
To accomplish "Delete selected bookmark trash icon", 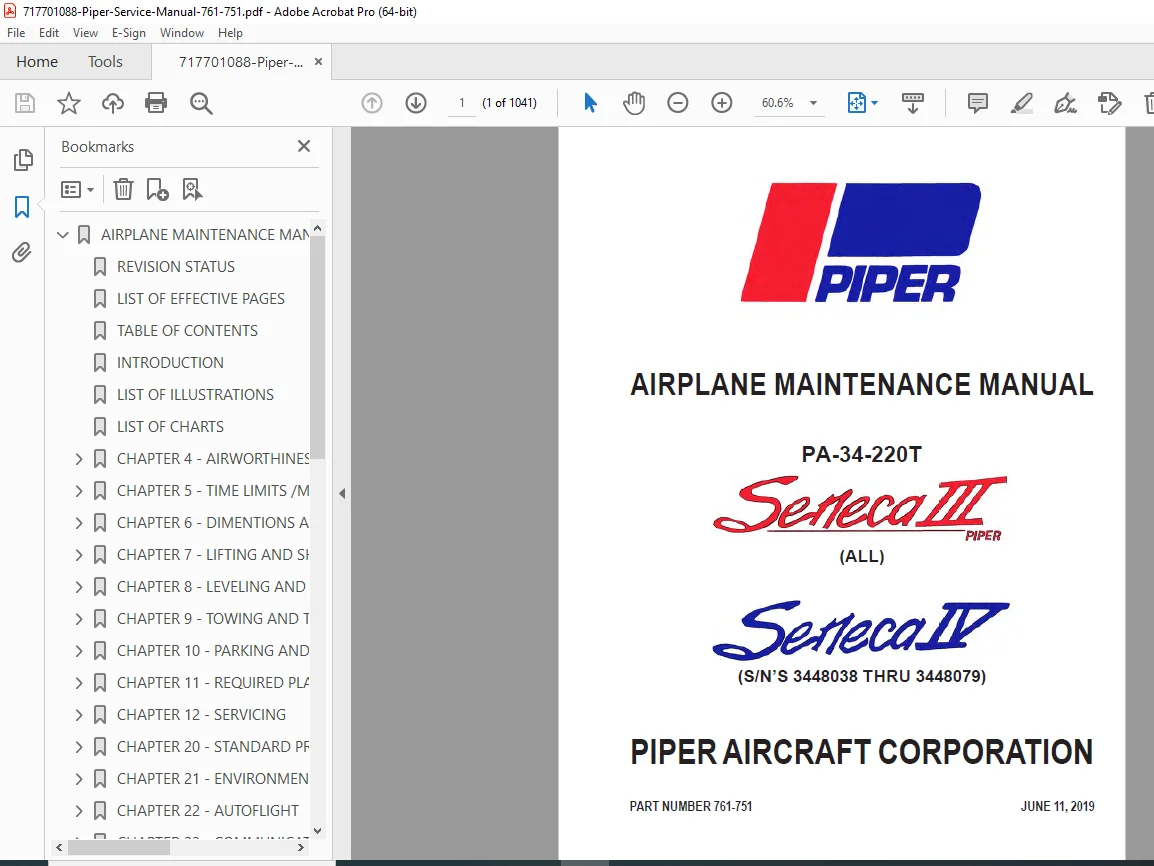I will 123,190.
